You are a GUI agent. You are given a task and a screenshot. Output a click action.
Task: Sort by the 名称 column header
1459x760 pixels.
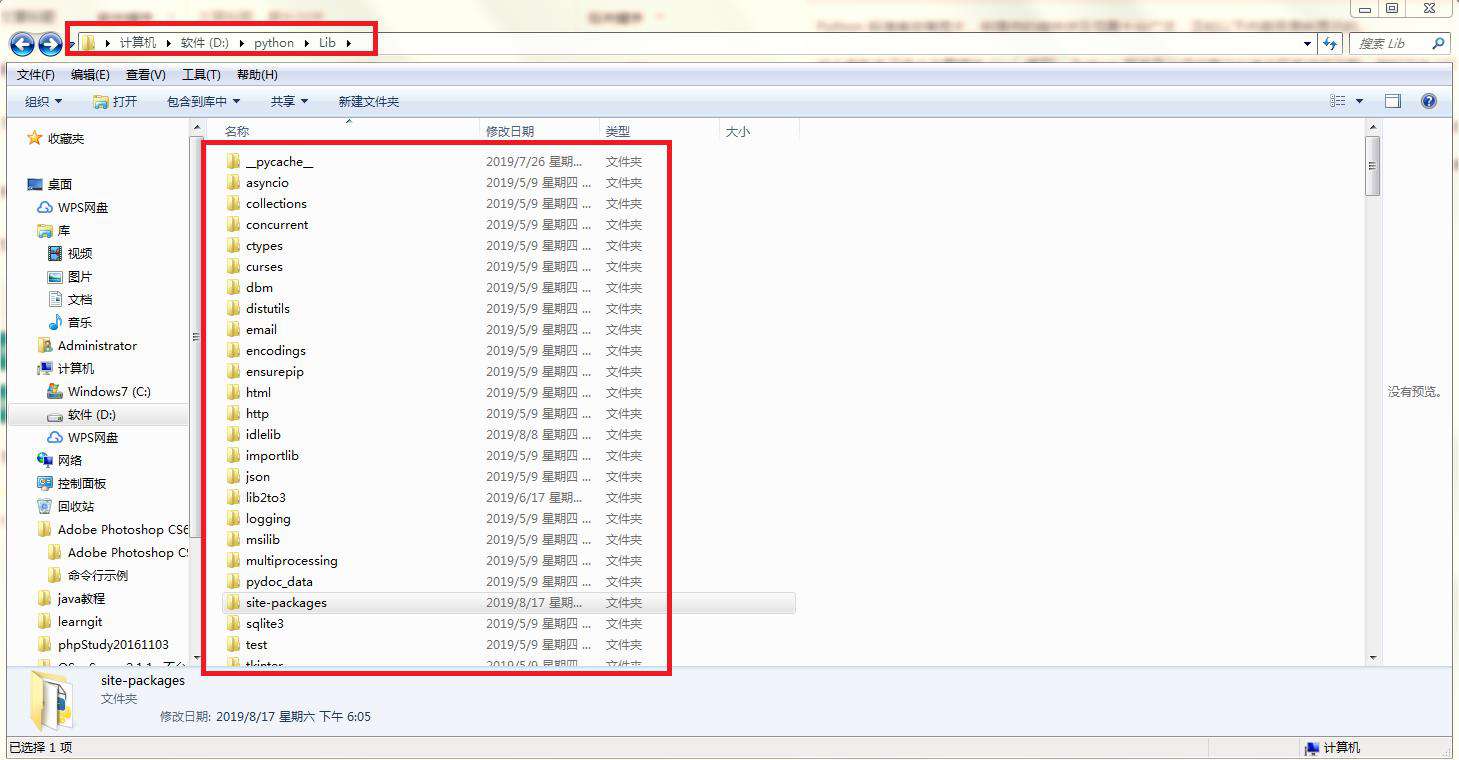click(x=237, y=131)
